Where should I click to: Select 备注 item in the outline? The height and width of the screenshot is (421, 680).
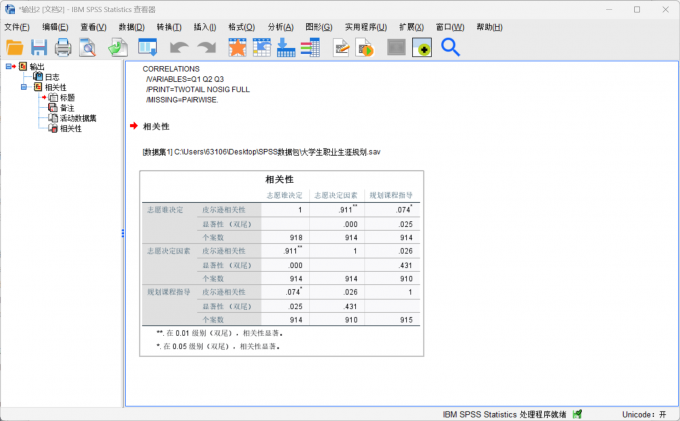coord(67,108)
